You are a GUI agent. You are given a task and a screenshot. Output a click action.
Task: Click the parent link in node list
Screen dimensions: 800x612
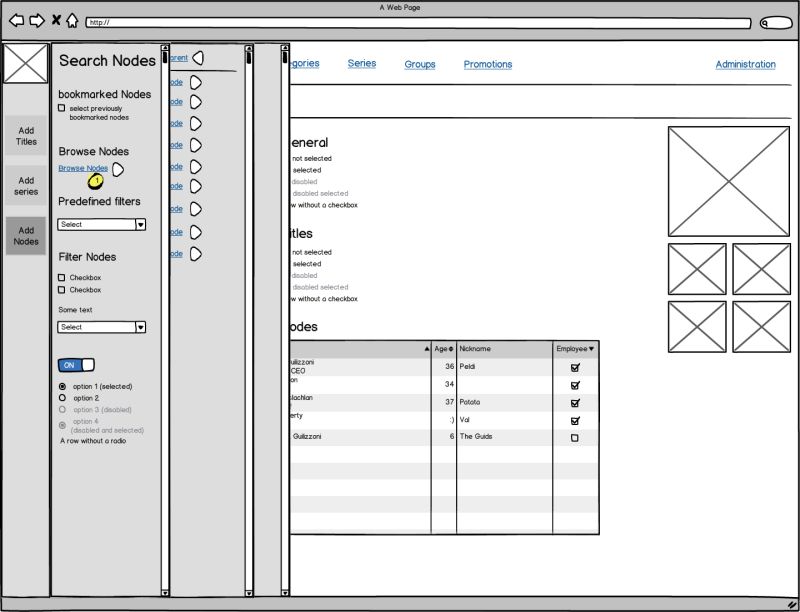[179, 58]
